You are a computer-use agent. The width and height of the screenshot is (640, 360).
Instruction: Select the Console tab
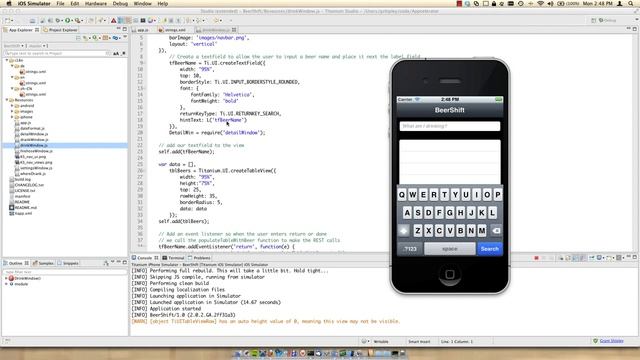click(144, 258)
